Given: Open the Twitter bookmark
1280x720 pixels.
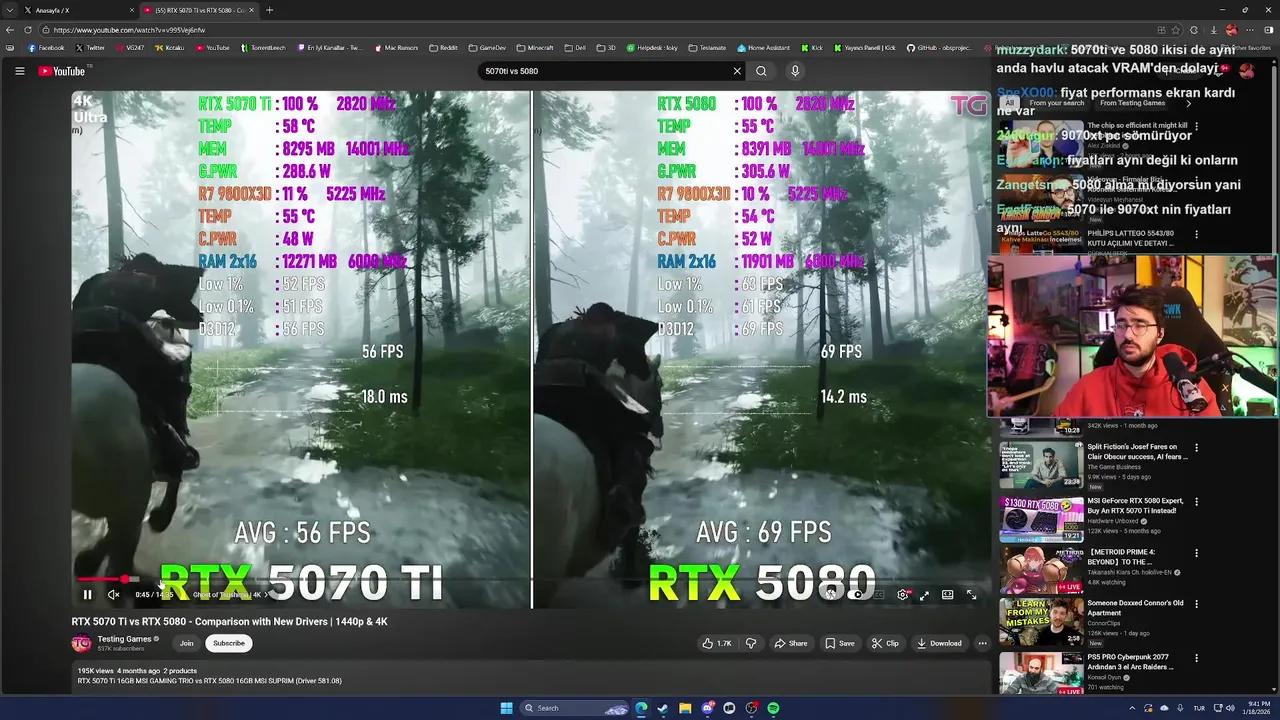Looking at the screenshot, I should click(90, 47).
